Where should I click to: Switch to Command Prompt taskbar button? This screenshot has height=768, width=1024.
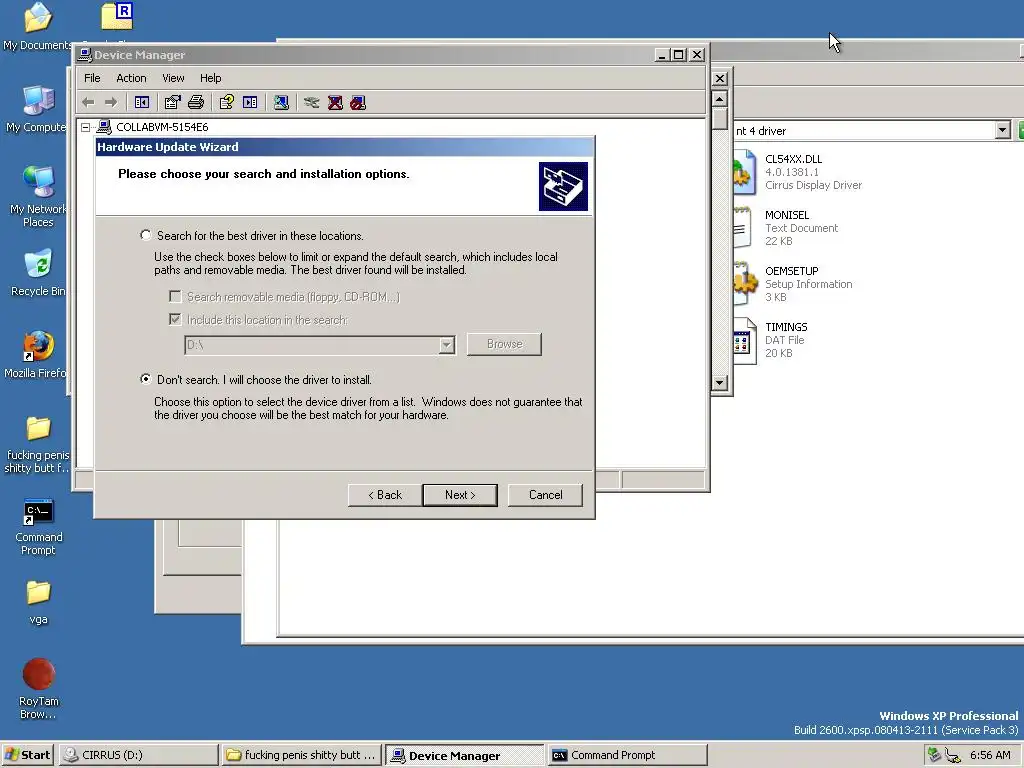628,755
